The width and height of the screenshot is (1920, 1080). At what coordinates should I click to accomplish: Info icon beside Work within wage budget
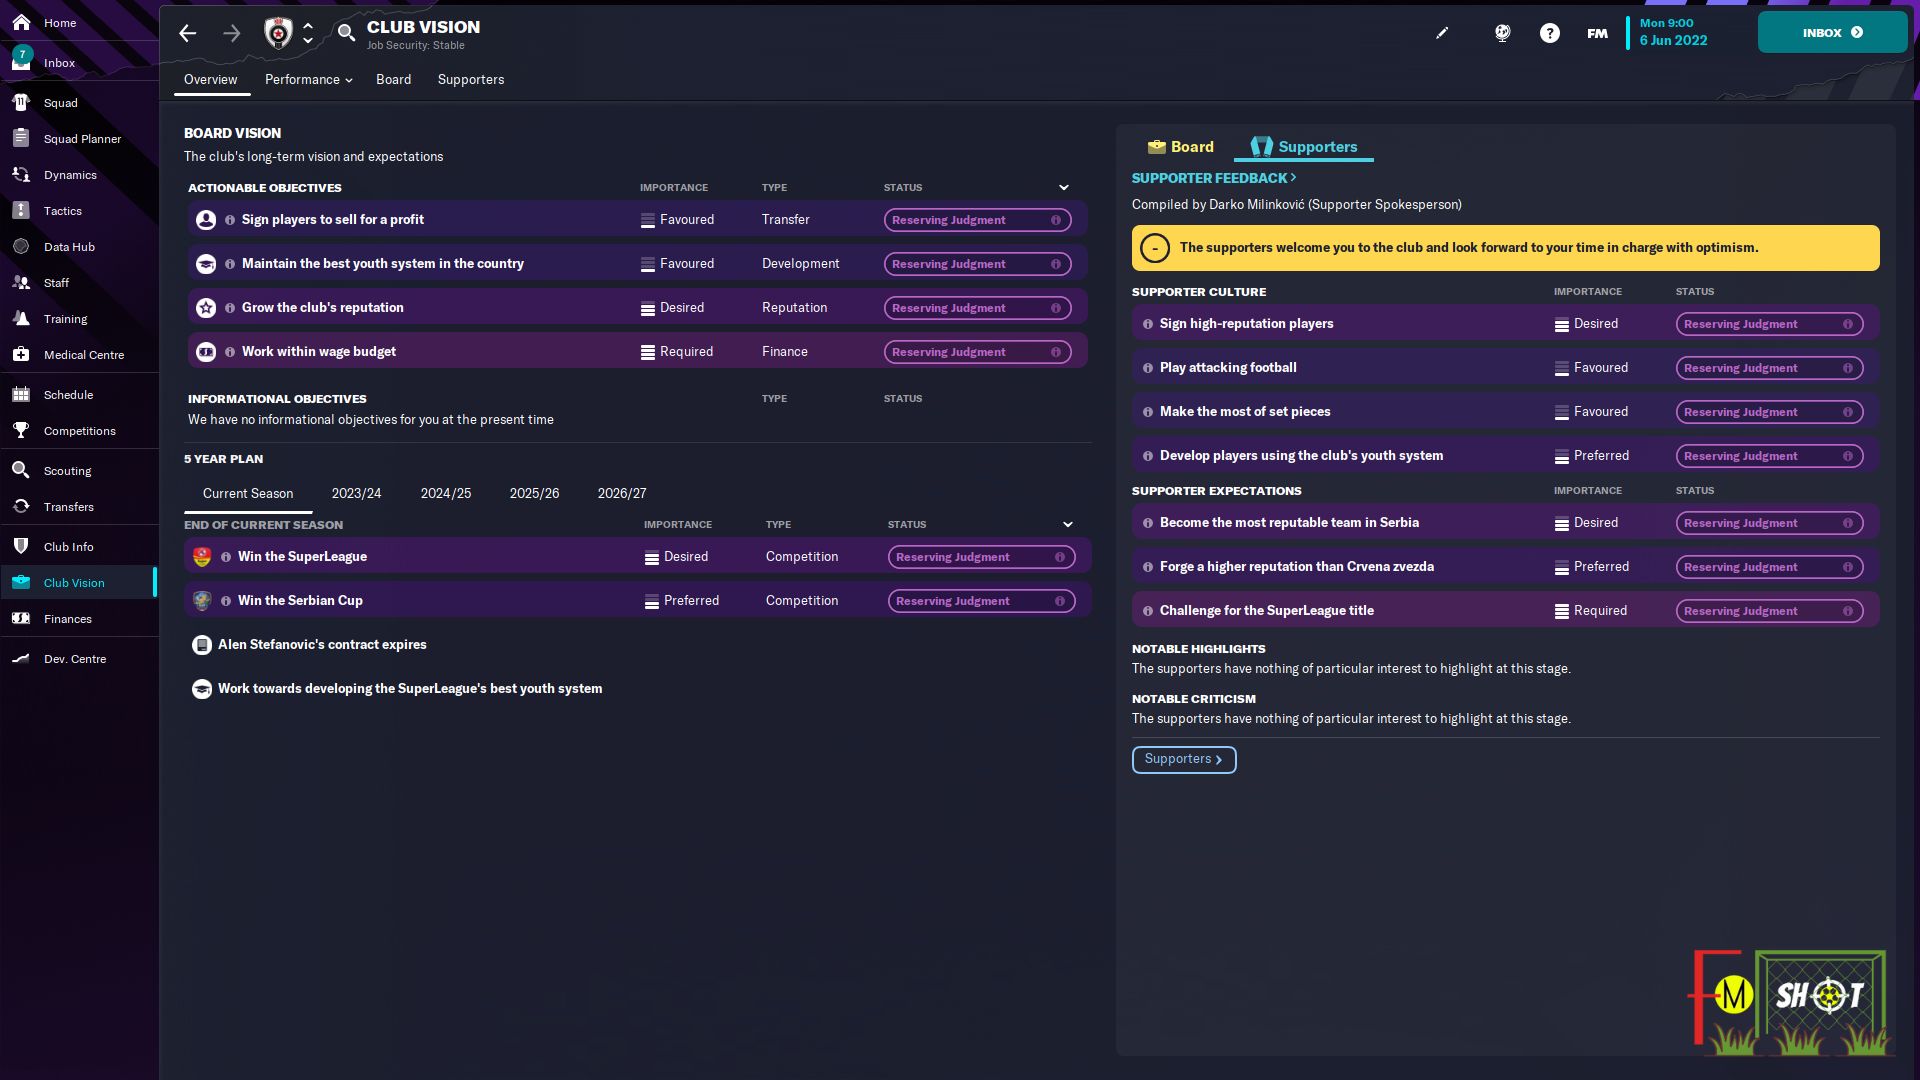coord(230,352)
